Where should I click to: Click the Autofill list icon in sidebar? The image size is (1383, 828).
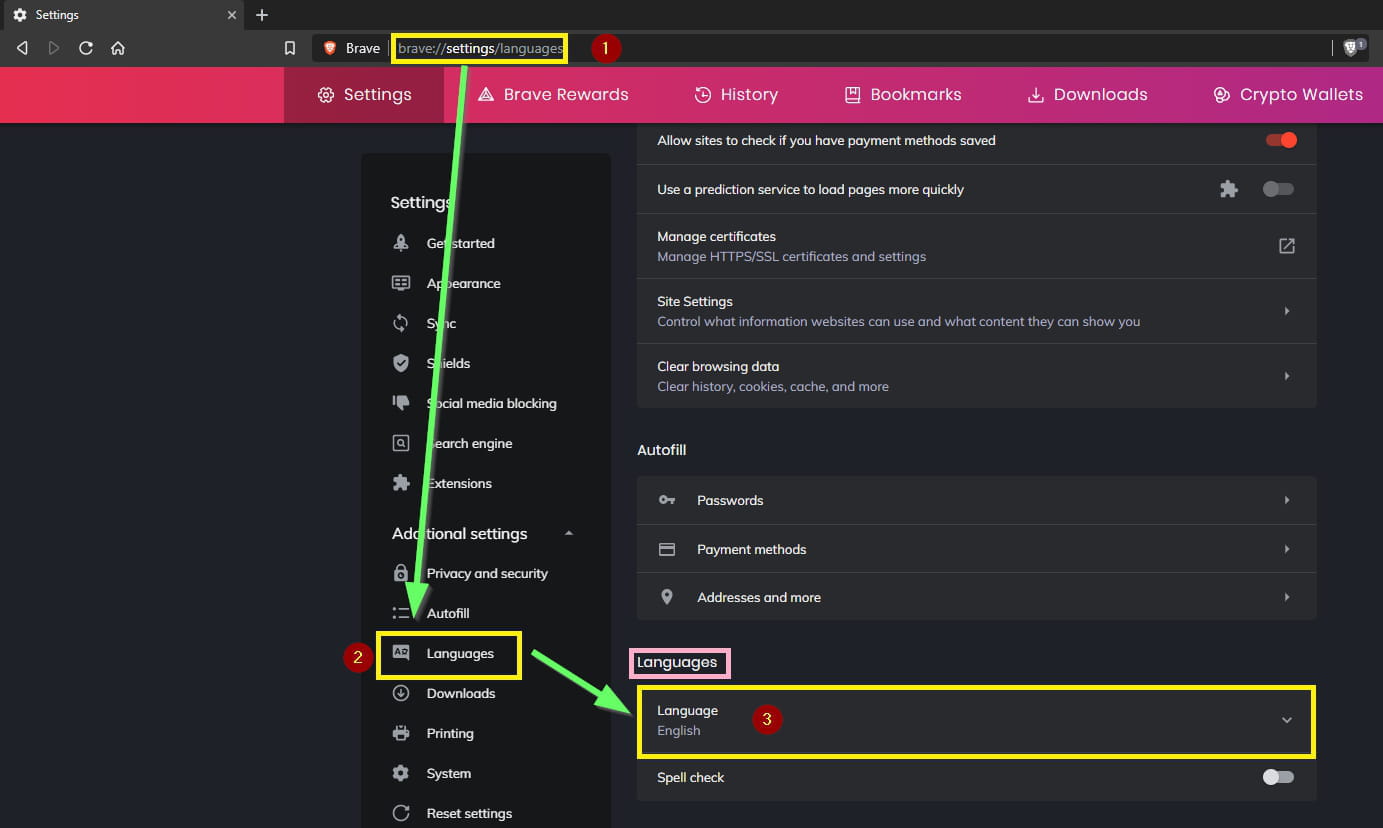click(401, 613)
